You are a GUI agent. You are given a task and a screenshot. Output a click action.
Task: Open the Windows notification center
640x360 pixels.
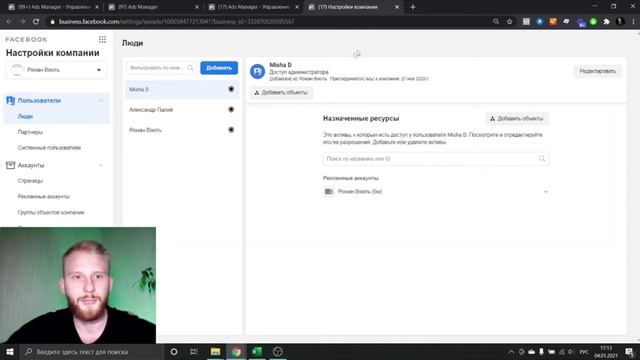pos(630,351)
